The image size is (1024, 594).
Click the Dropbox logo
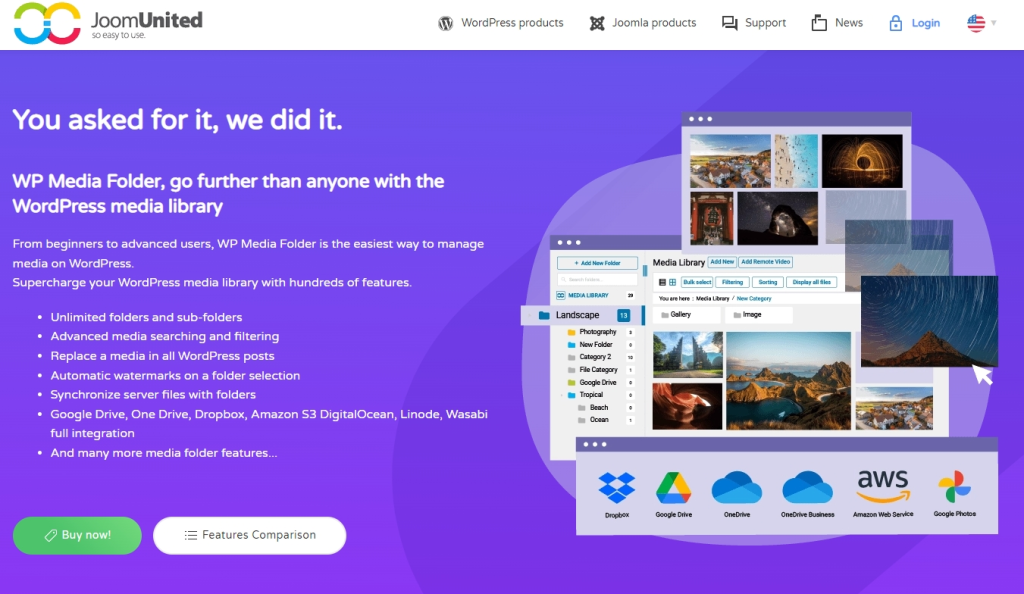[616, 488]
